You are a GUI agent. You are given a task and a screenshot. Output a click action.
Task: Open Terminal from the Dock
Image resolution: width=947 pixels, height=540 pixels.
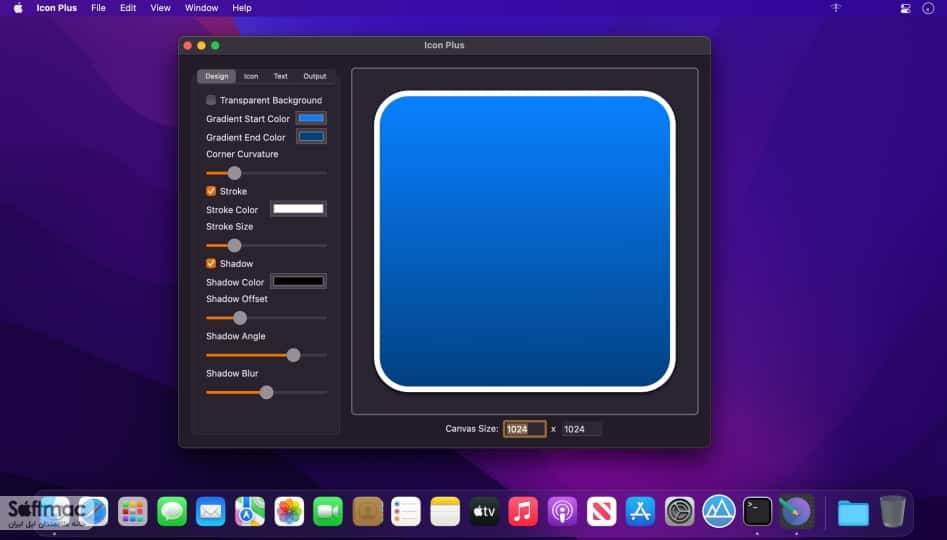coord(757,512)
